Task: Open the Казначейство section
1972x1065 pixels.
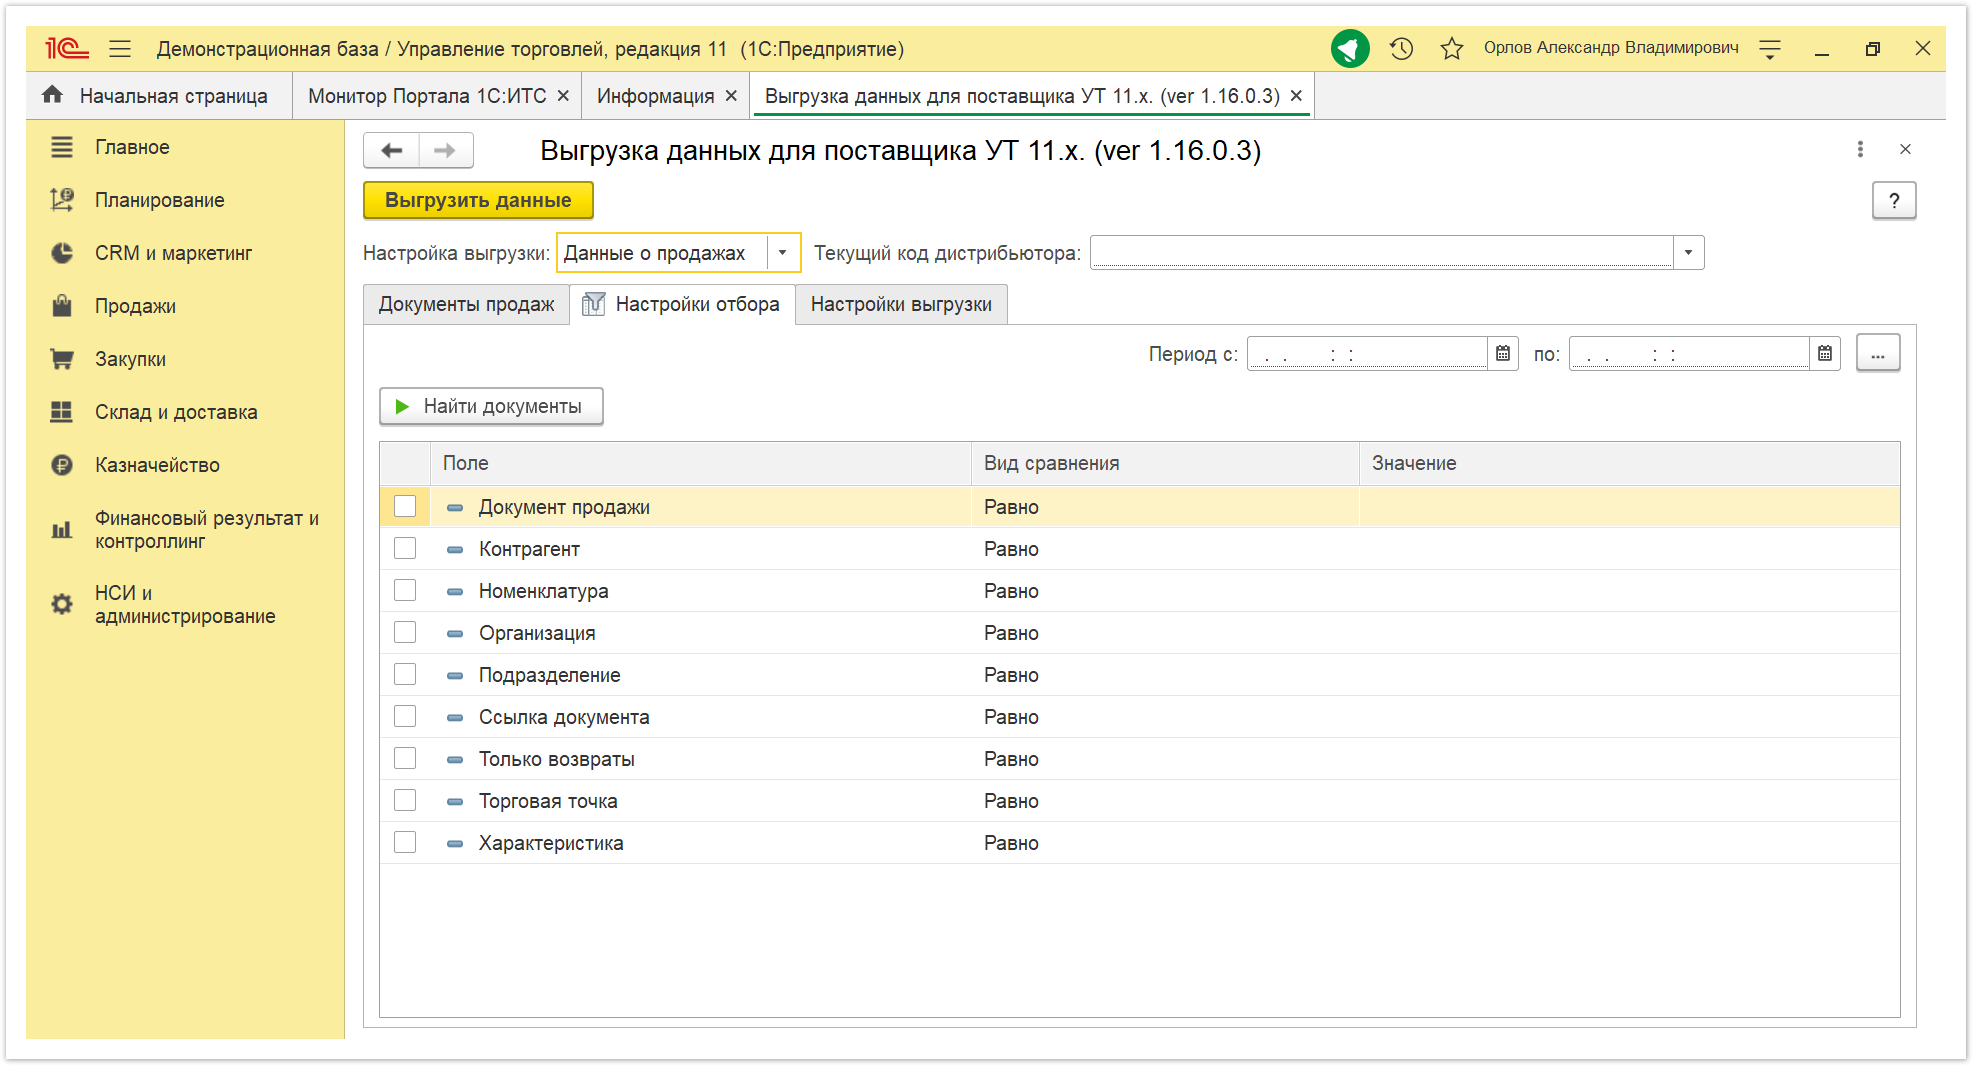Action: point(134,465)
